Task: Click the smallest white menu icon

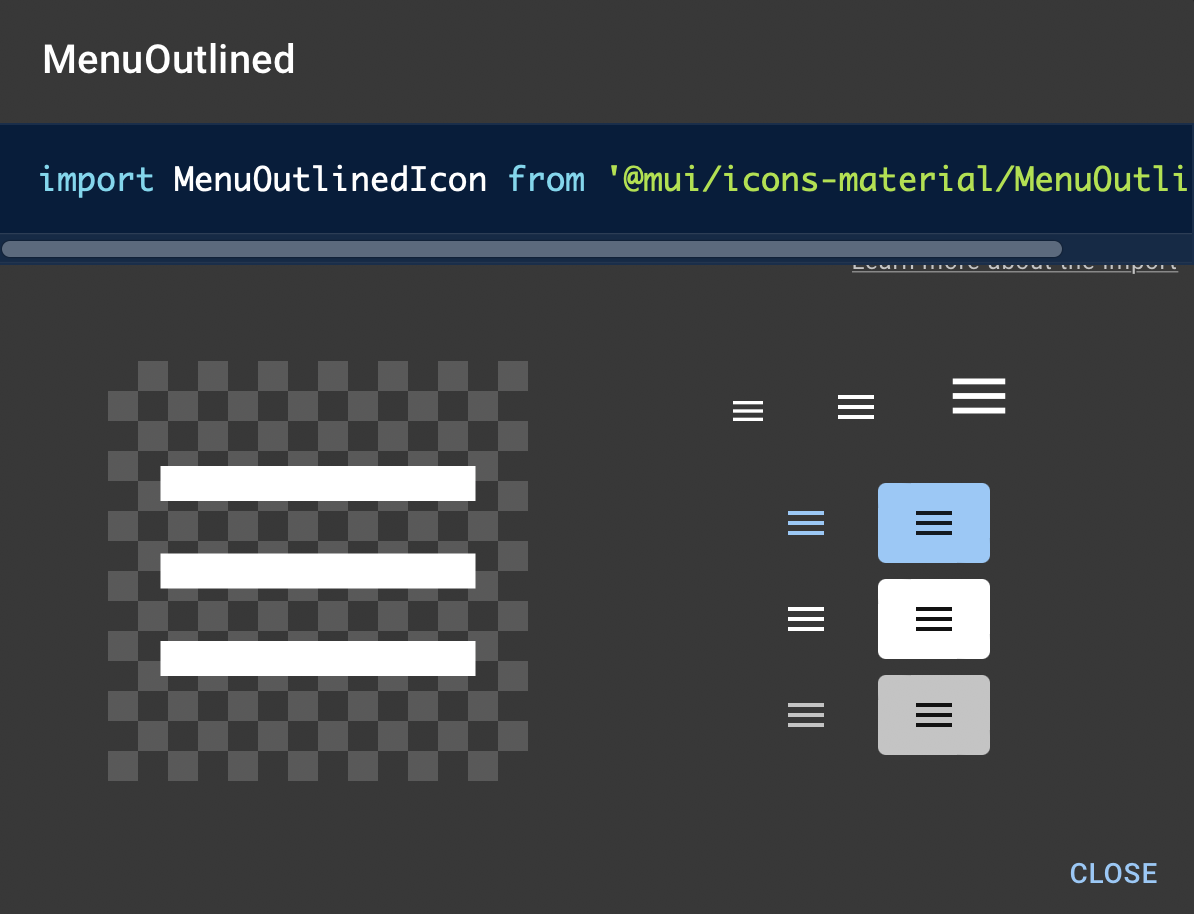Action: coord(748,411)
